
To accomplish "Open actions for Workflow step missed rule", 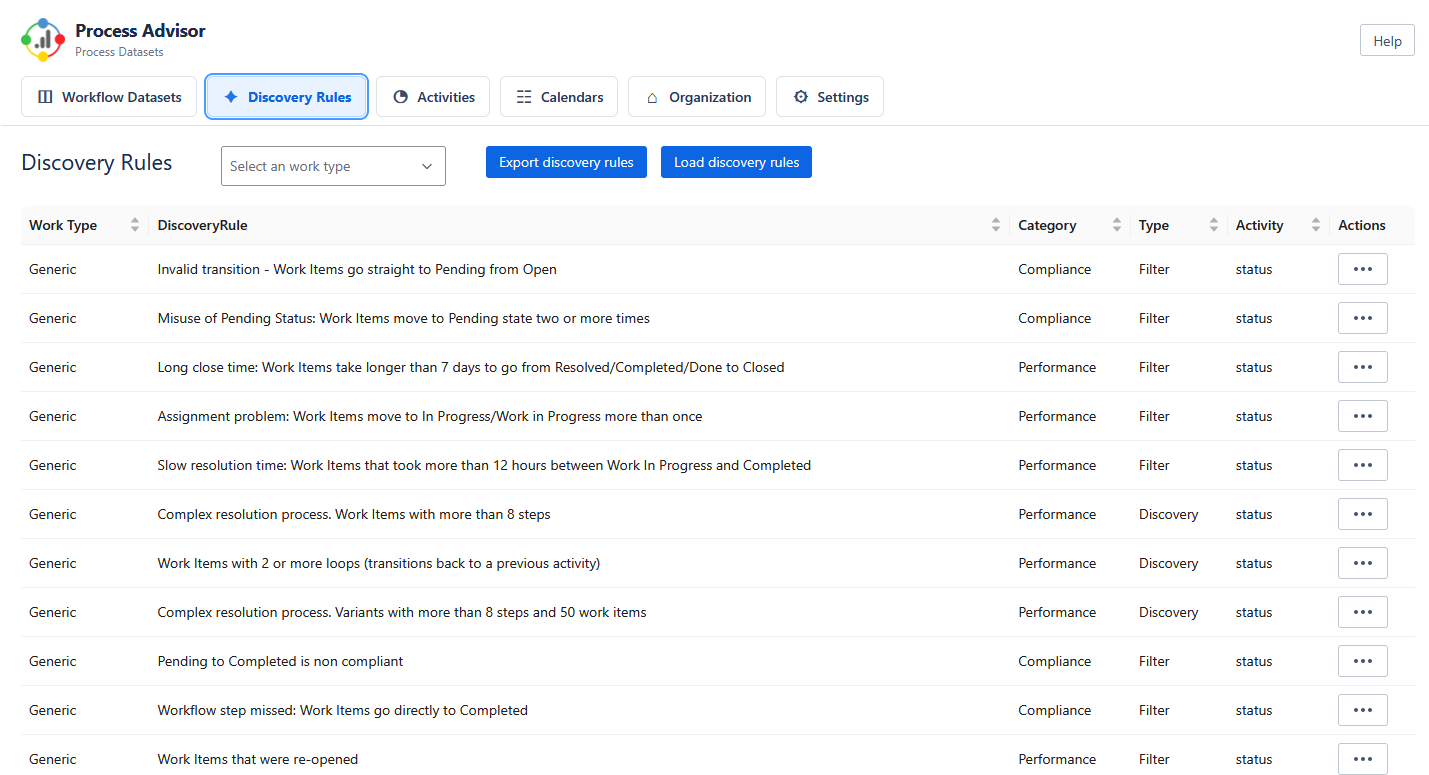I will 1362,710.
